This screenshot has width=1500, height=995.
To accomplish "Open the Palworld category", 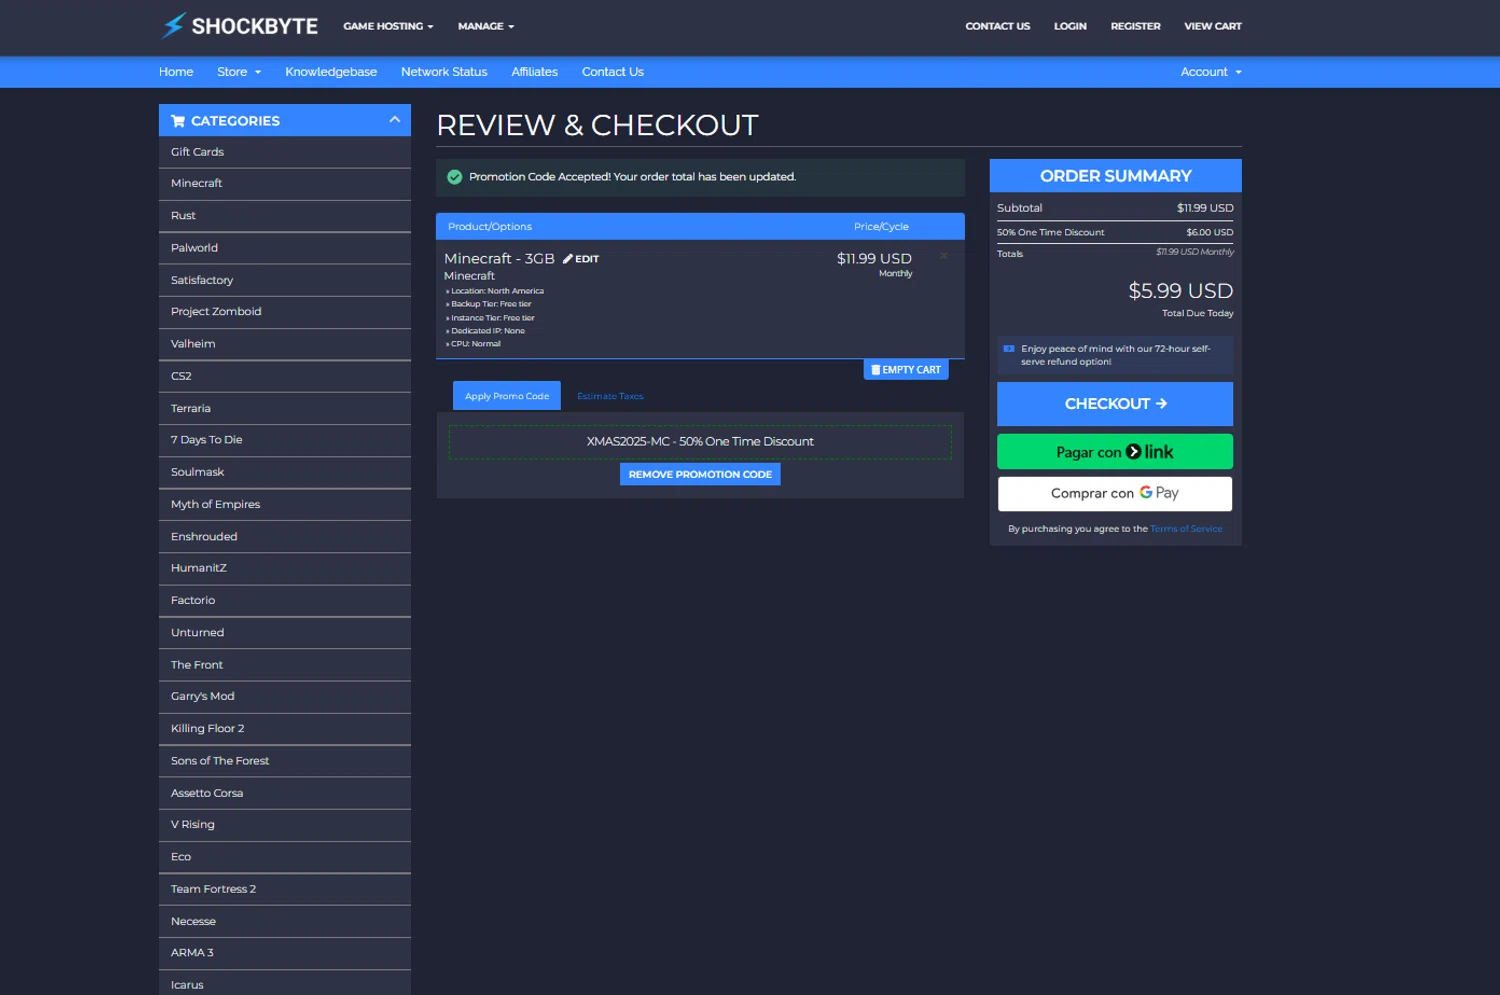I will tap(285, 248).
